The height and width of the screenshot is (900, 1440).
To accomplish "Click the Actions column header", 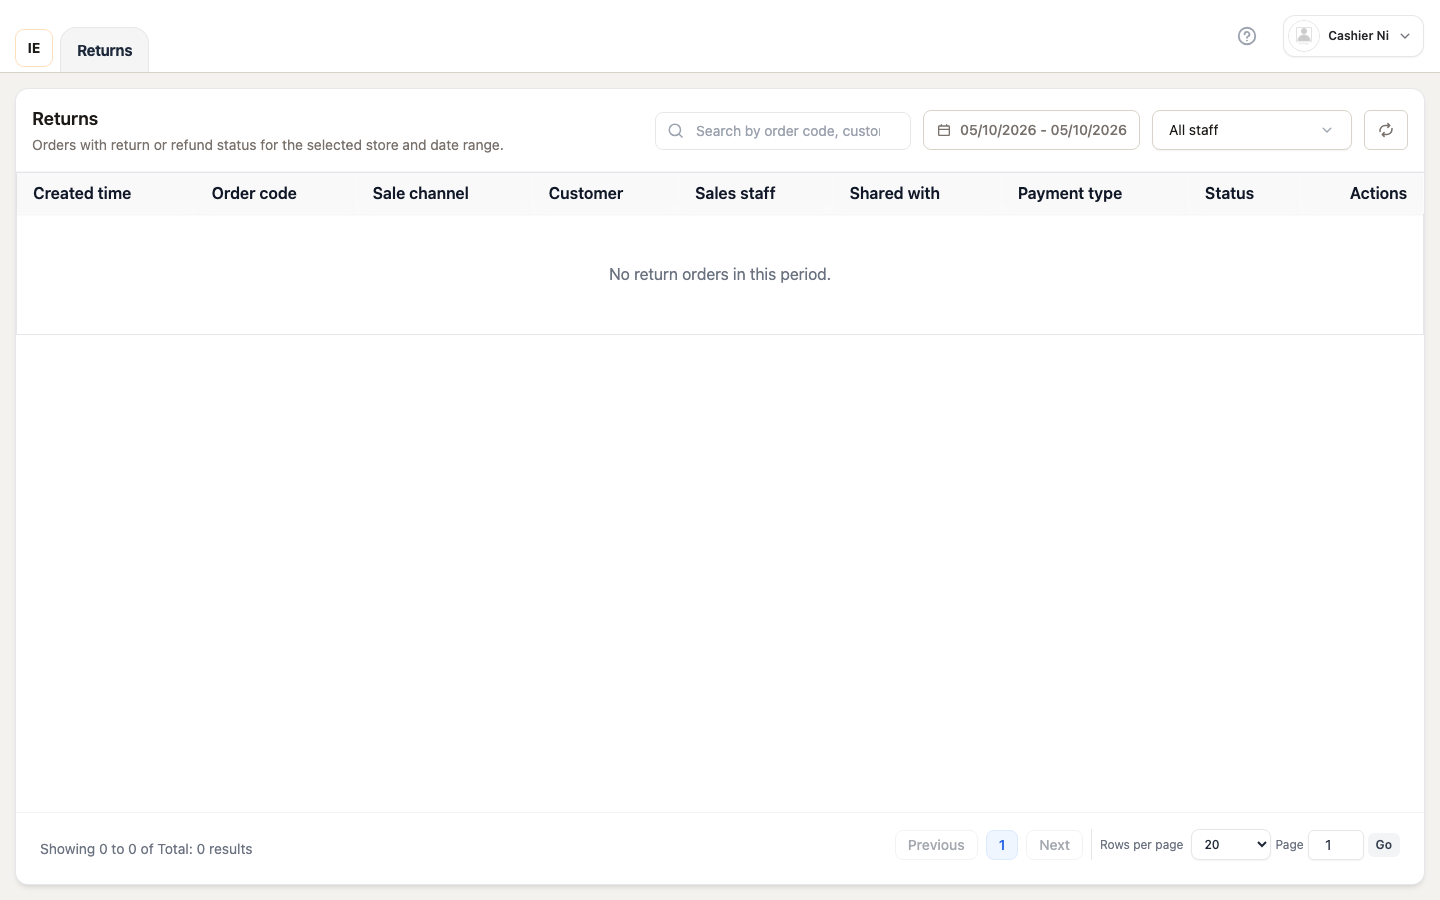I will click(x=1378, y=194).
